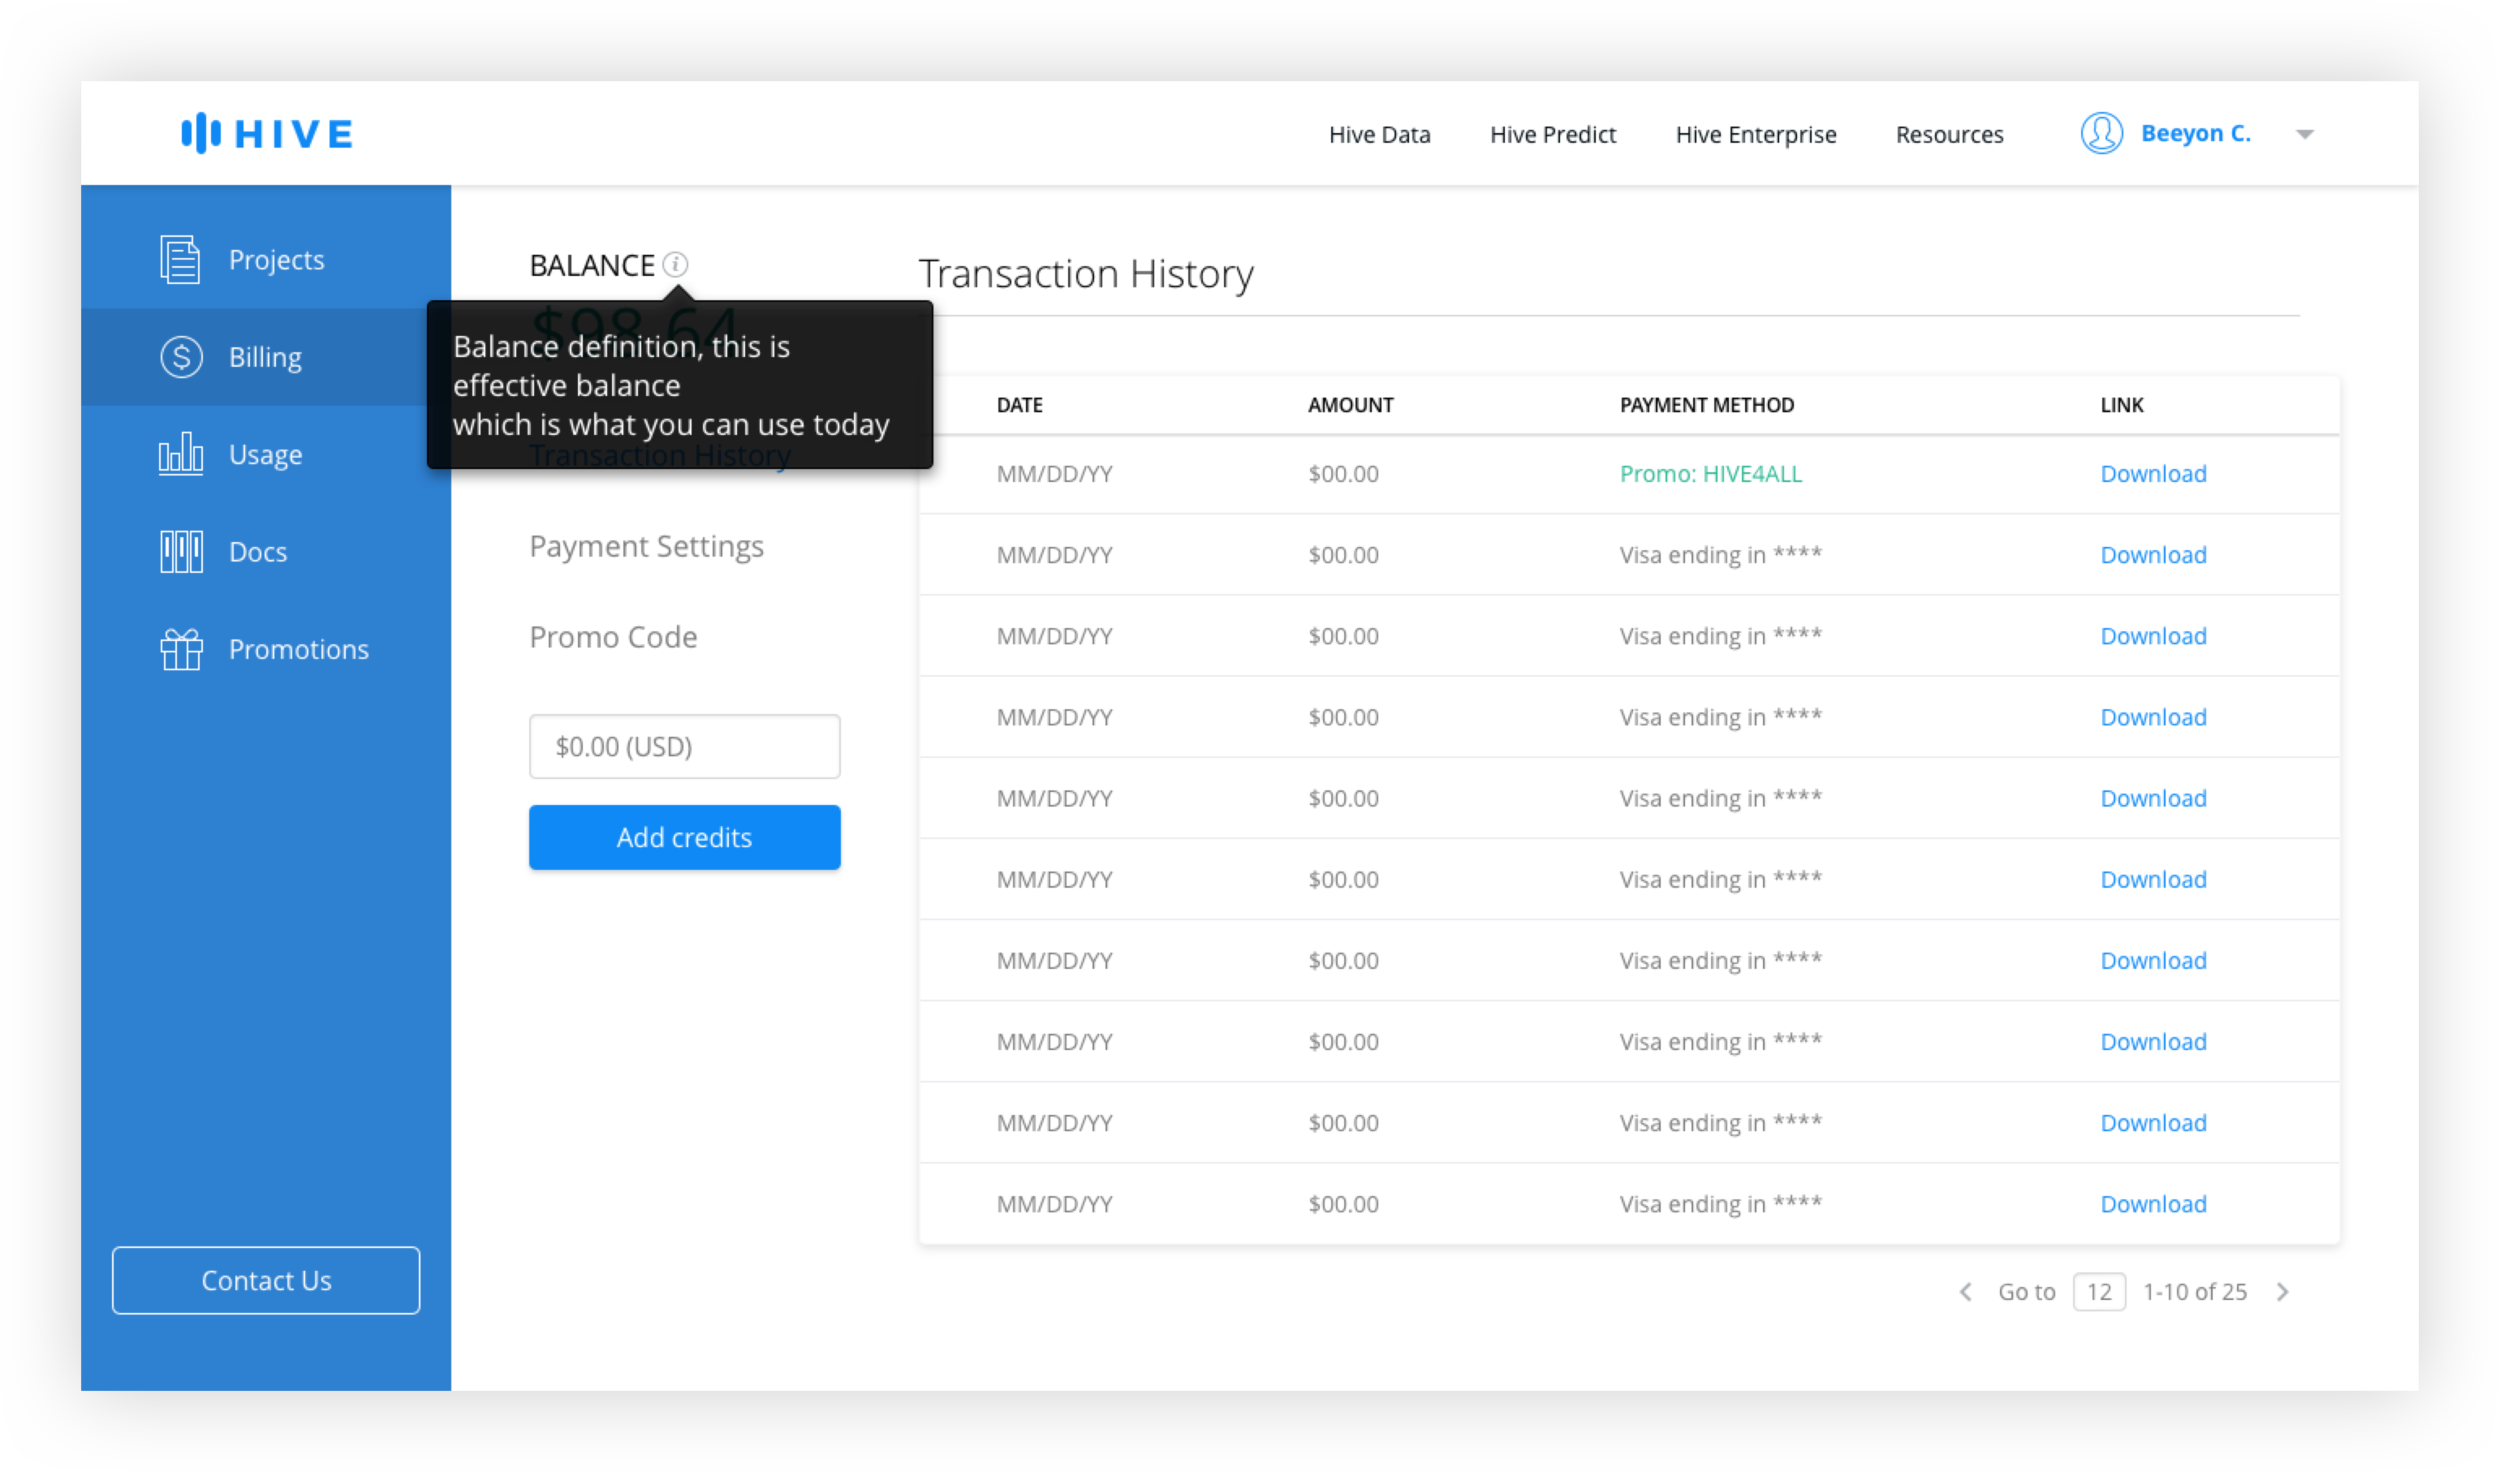Click the Beeyon C. username
Viewport: 2500px width, 1472px height.
(2195, 133)
